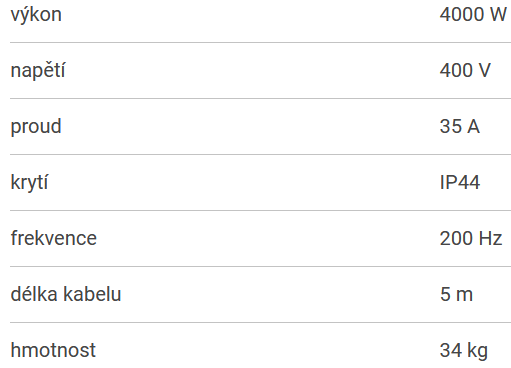
Task: Click the délka kabelu label
Action: point(66,294)
